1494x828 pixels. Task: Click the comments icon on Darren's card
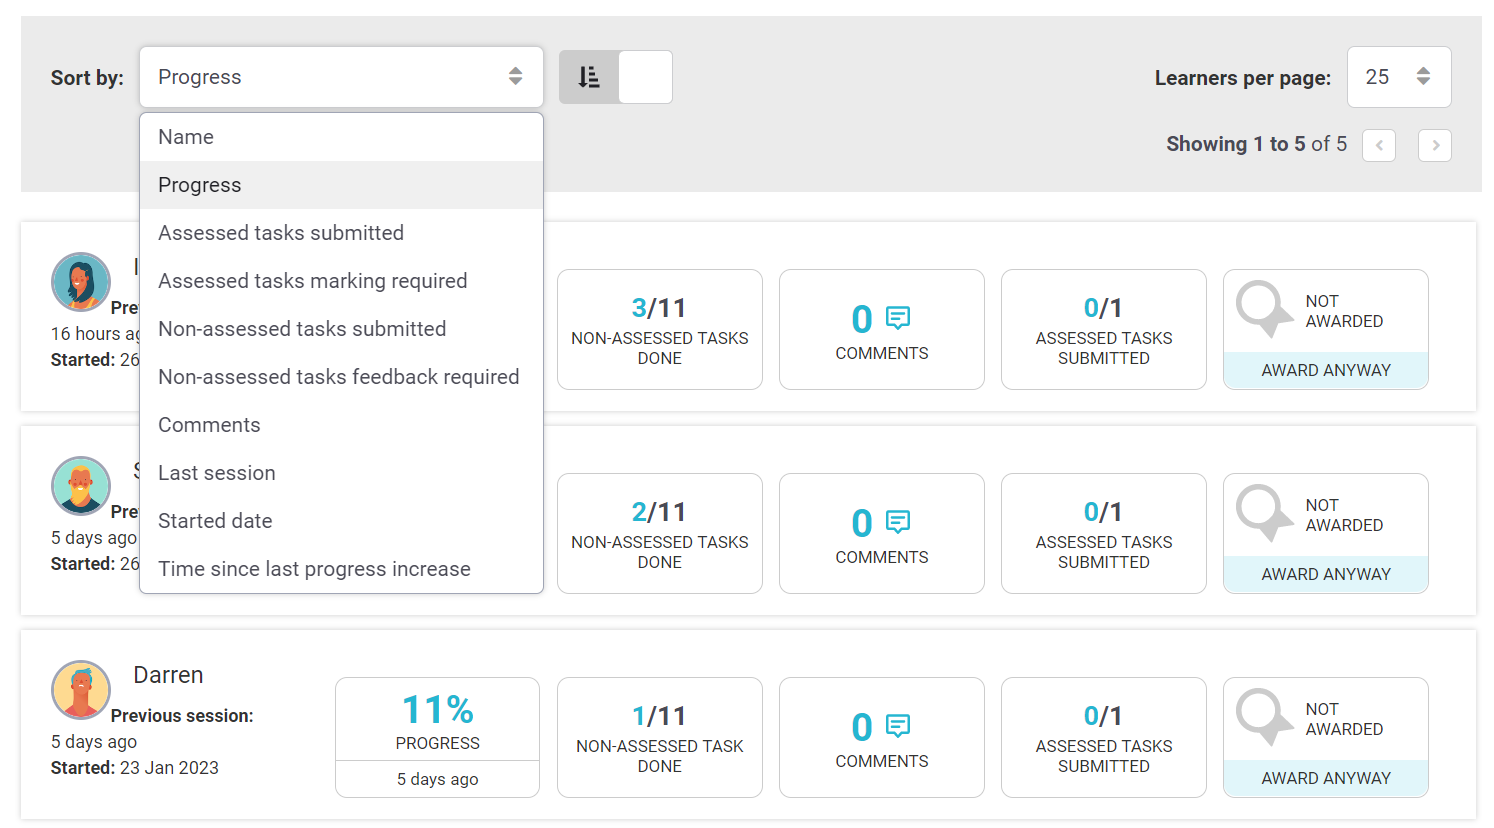[x=897, y=726]
